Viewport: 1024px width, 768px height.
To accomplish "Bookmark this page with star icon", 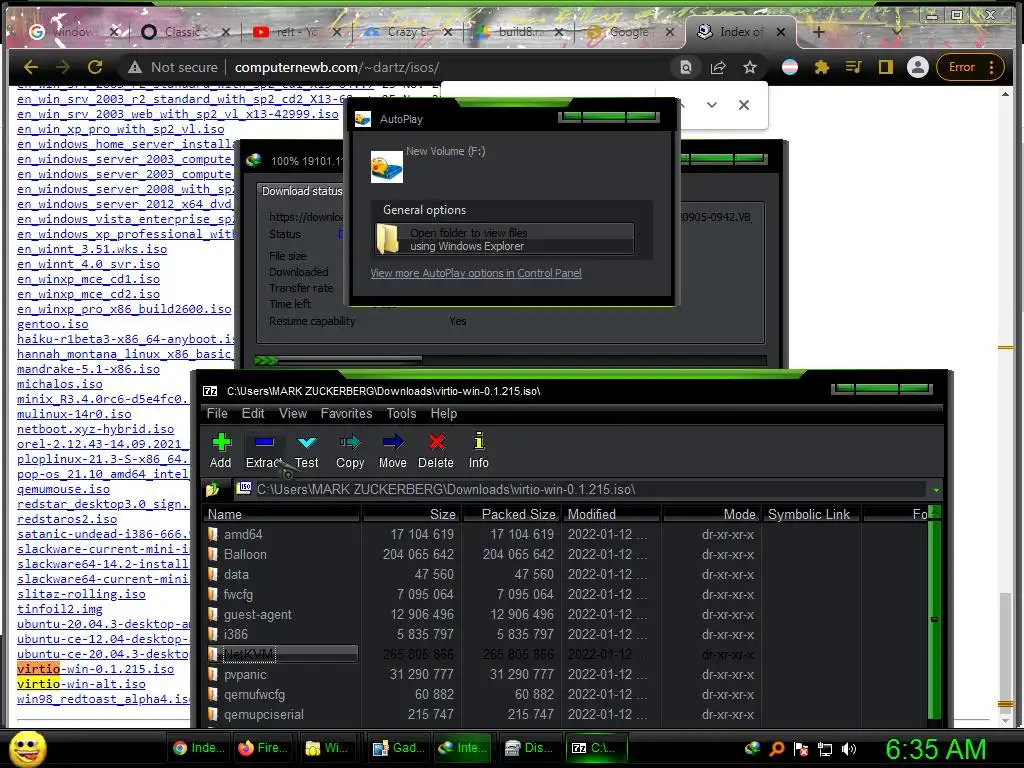I will coord(750,67).
